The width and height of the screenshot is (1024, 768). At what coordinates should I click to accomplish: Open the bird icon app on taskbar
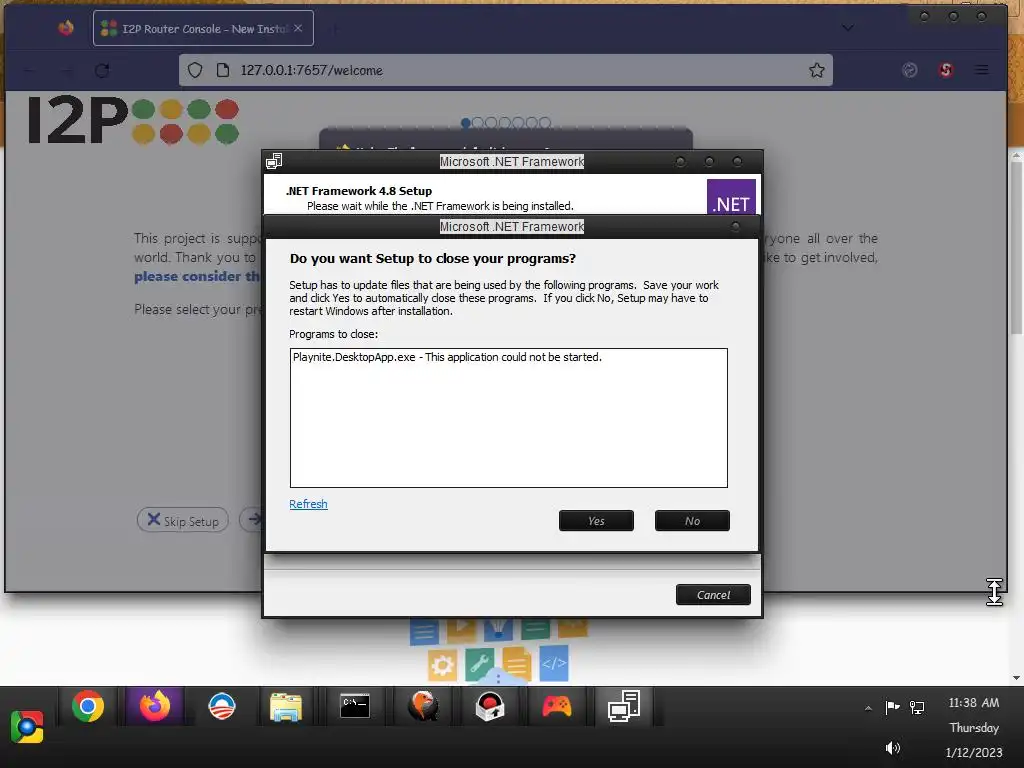[423, 707]
